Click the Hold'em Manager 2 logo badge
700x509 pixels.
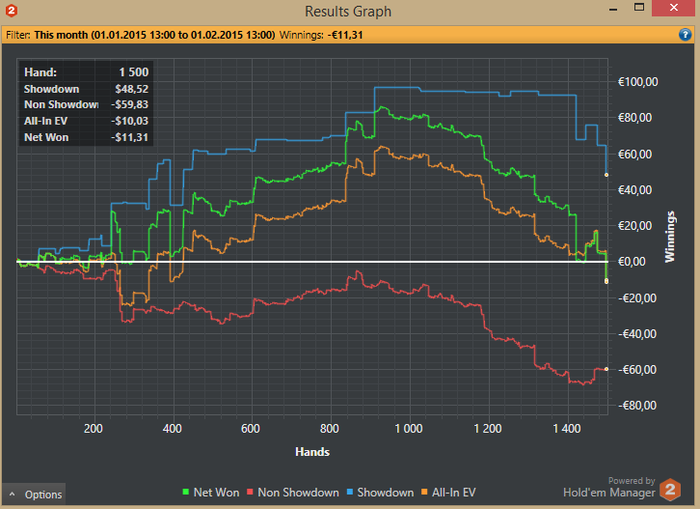(670, 490)
